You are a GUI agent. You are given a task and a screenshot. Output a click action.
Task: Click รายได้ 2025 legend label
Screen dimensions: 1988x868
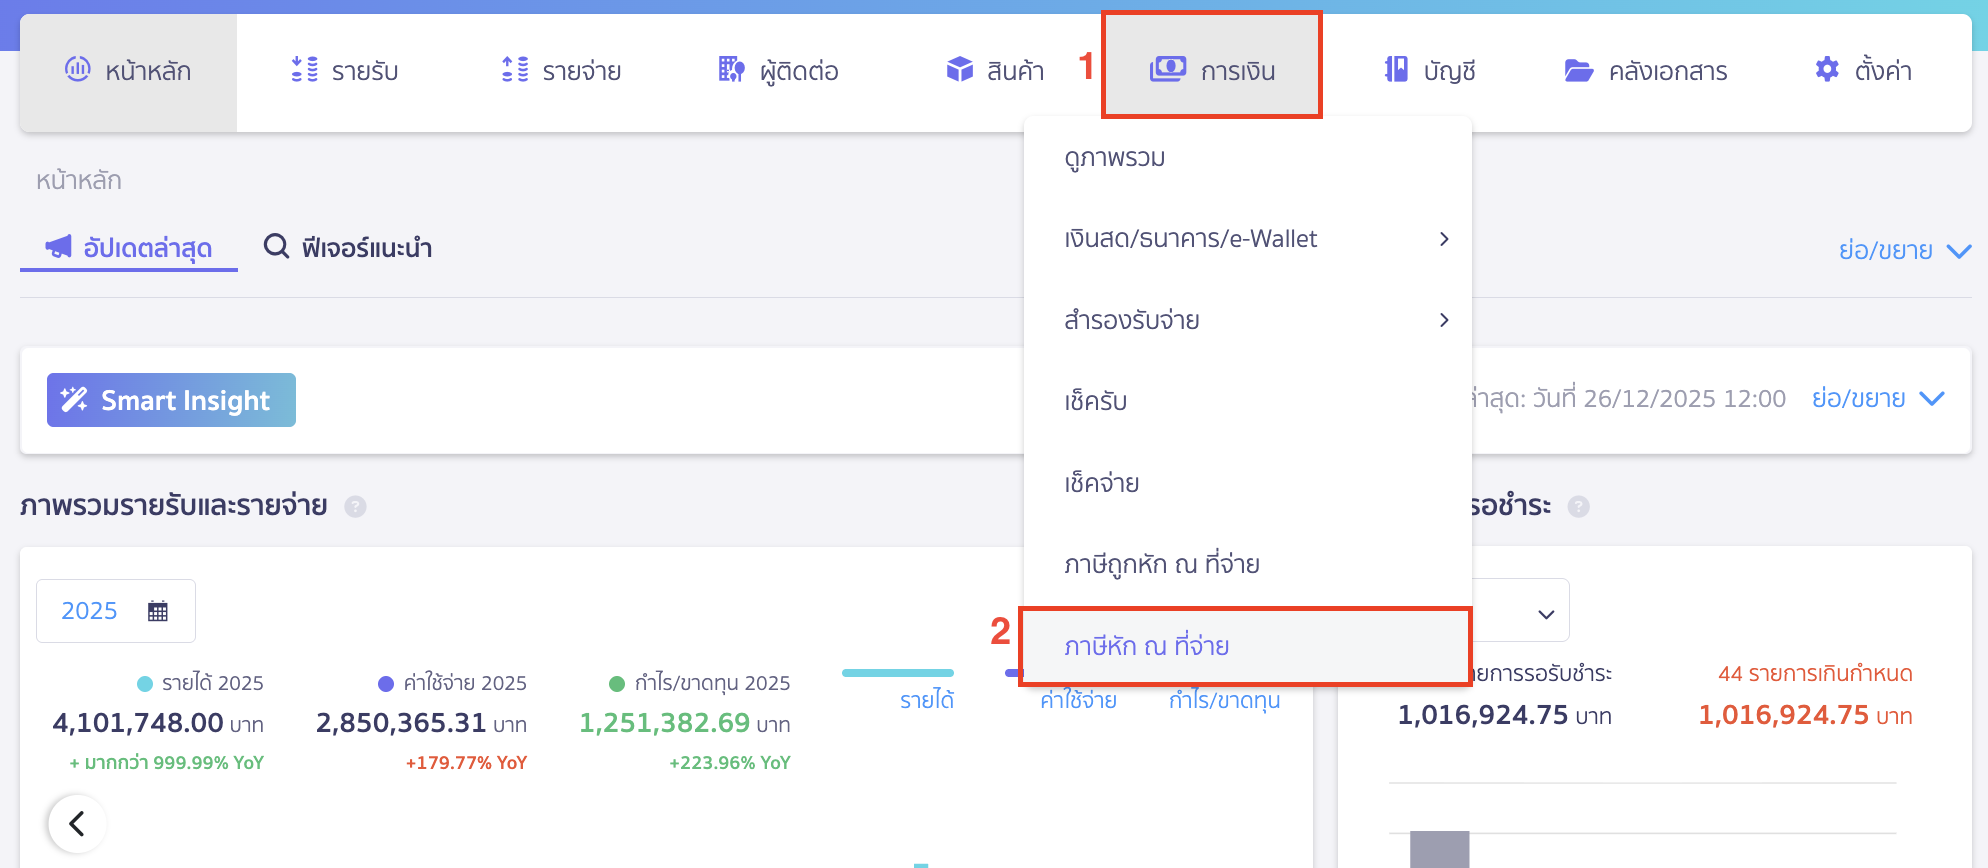pyautogui.click(x=213, y=683)
